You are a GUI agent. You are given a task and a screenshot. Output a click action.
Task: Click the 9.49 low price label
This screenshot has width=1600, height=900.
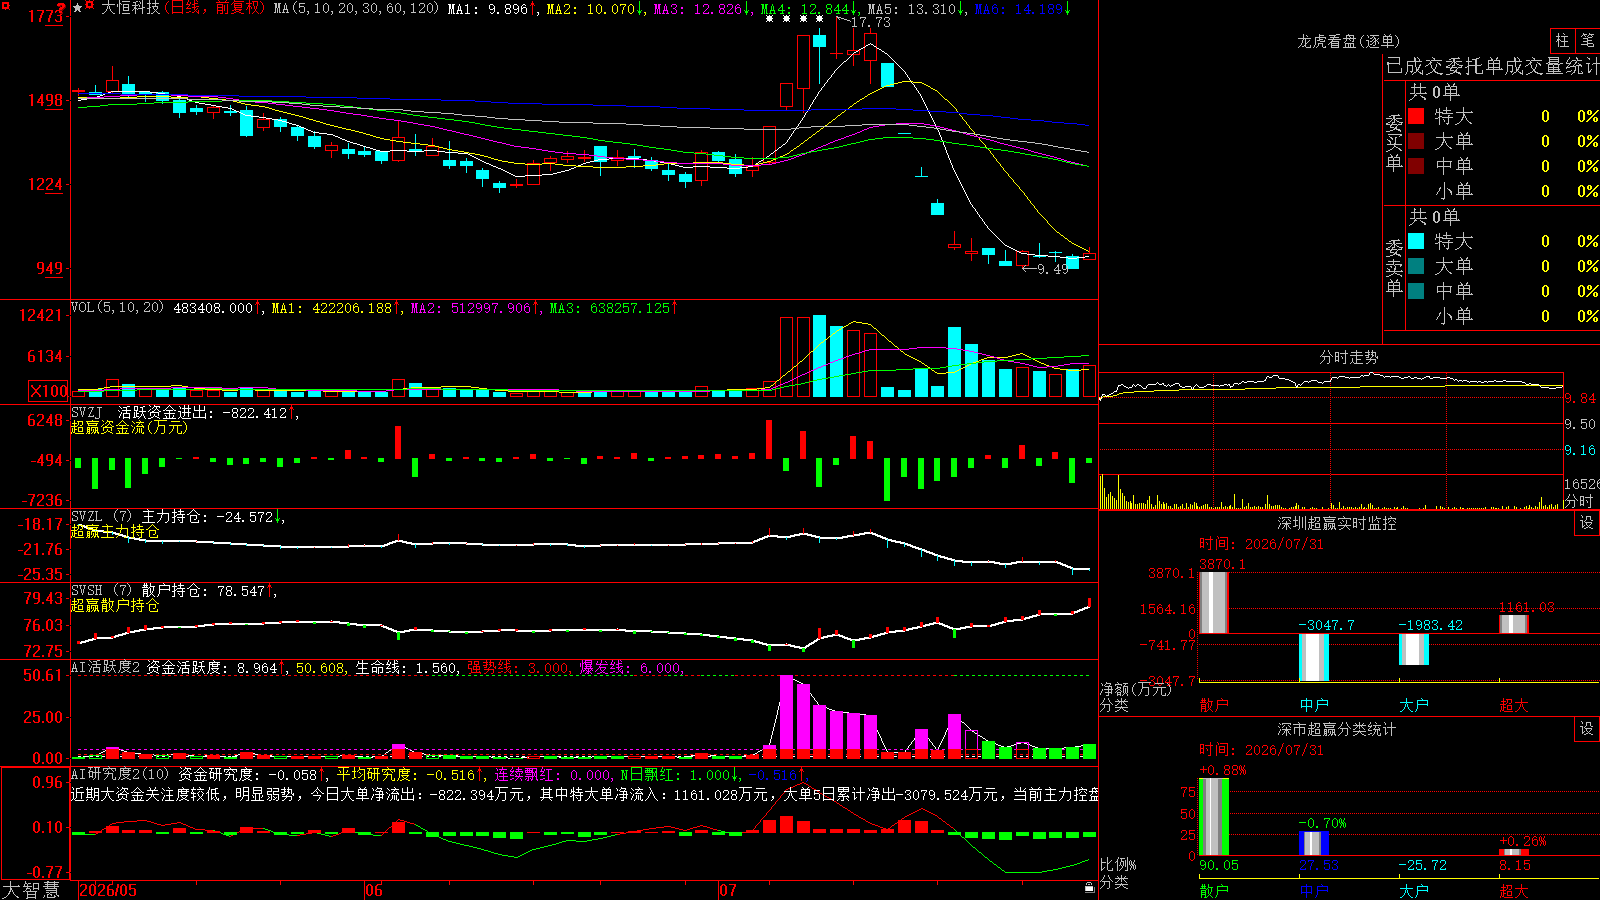[1052, 269]
